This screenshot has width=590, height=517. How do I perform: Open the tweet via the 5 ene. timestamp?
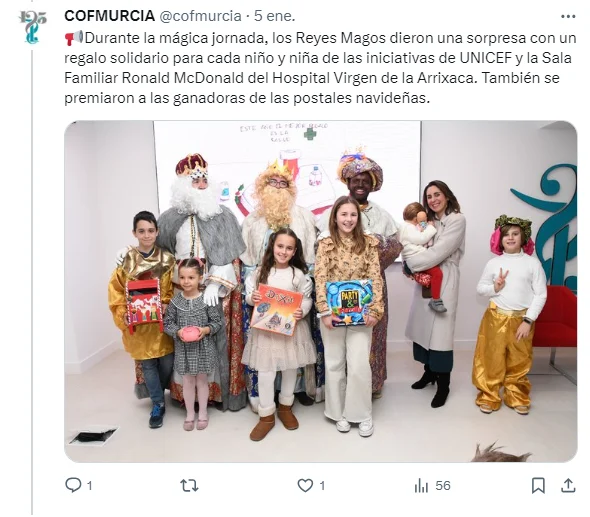click(274, 16)
